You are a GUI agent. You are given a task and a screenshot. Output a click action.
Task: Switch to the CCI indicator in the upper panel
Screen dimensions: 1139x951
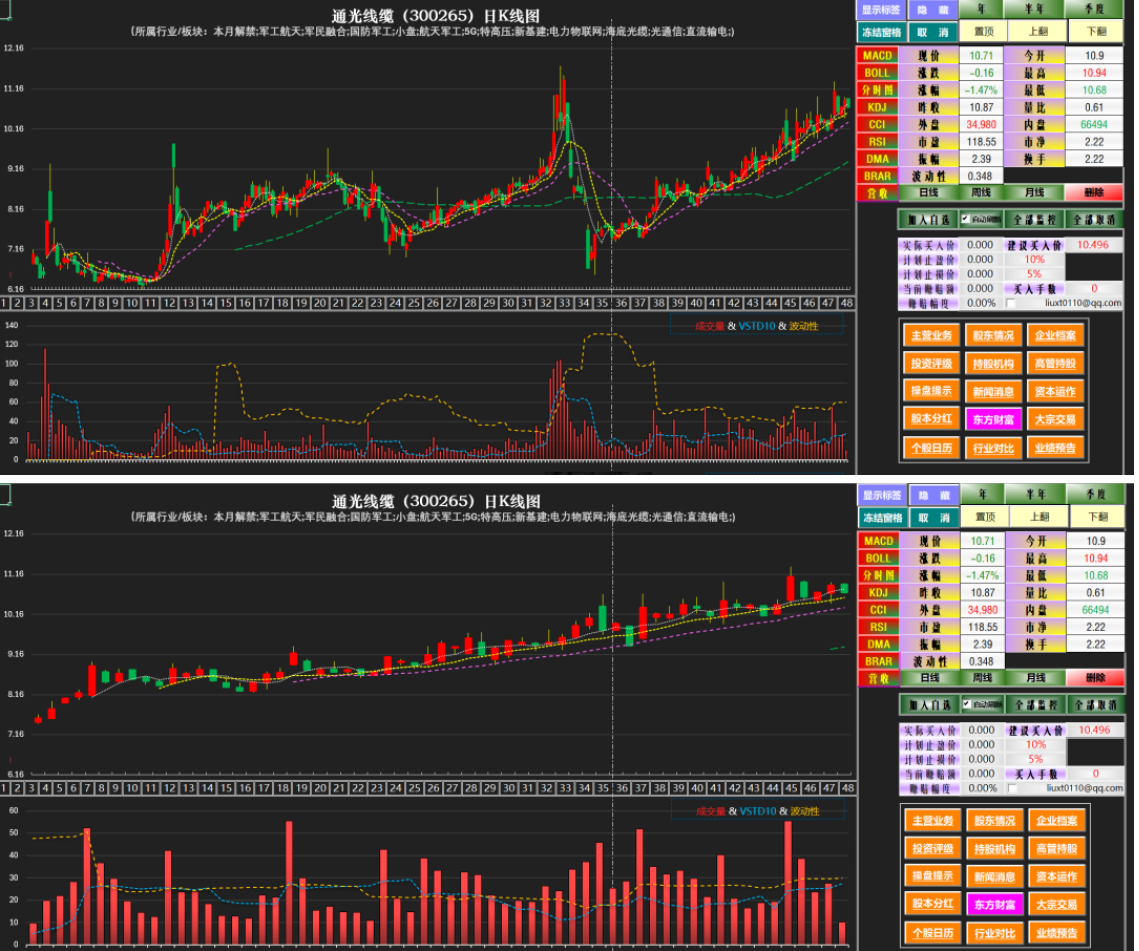877,124
